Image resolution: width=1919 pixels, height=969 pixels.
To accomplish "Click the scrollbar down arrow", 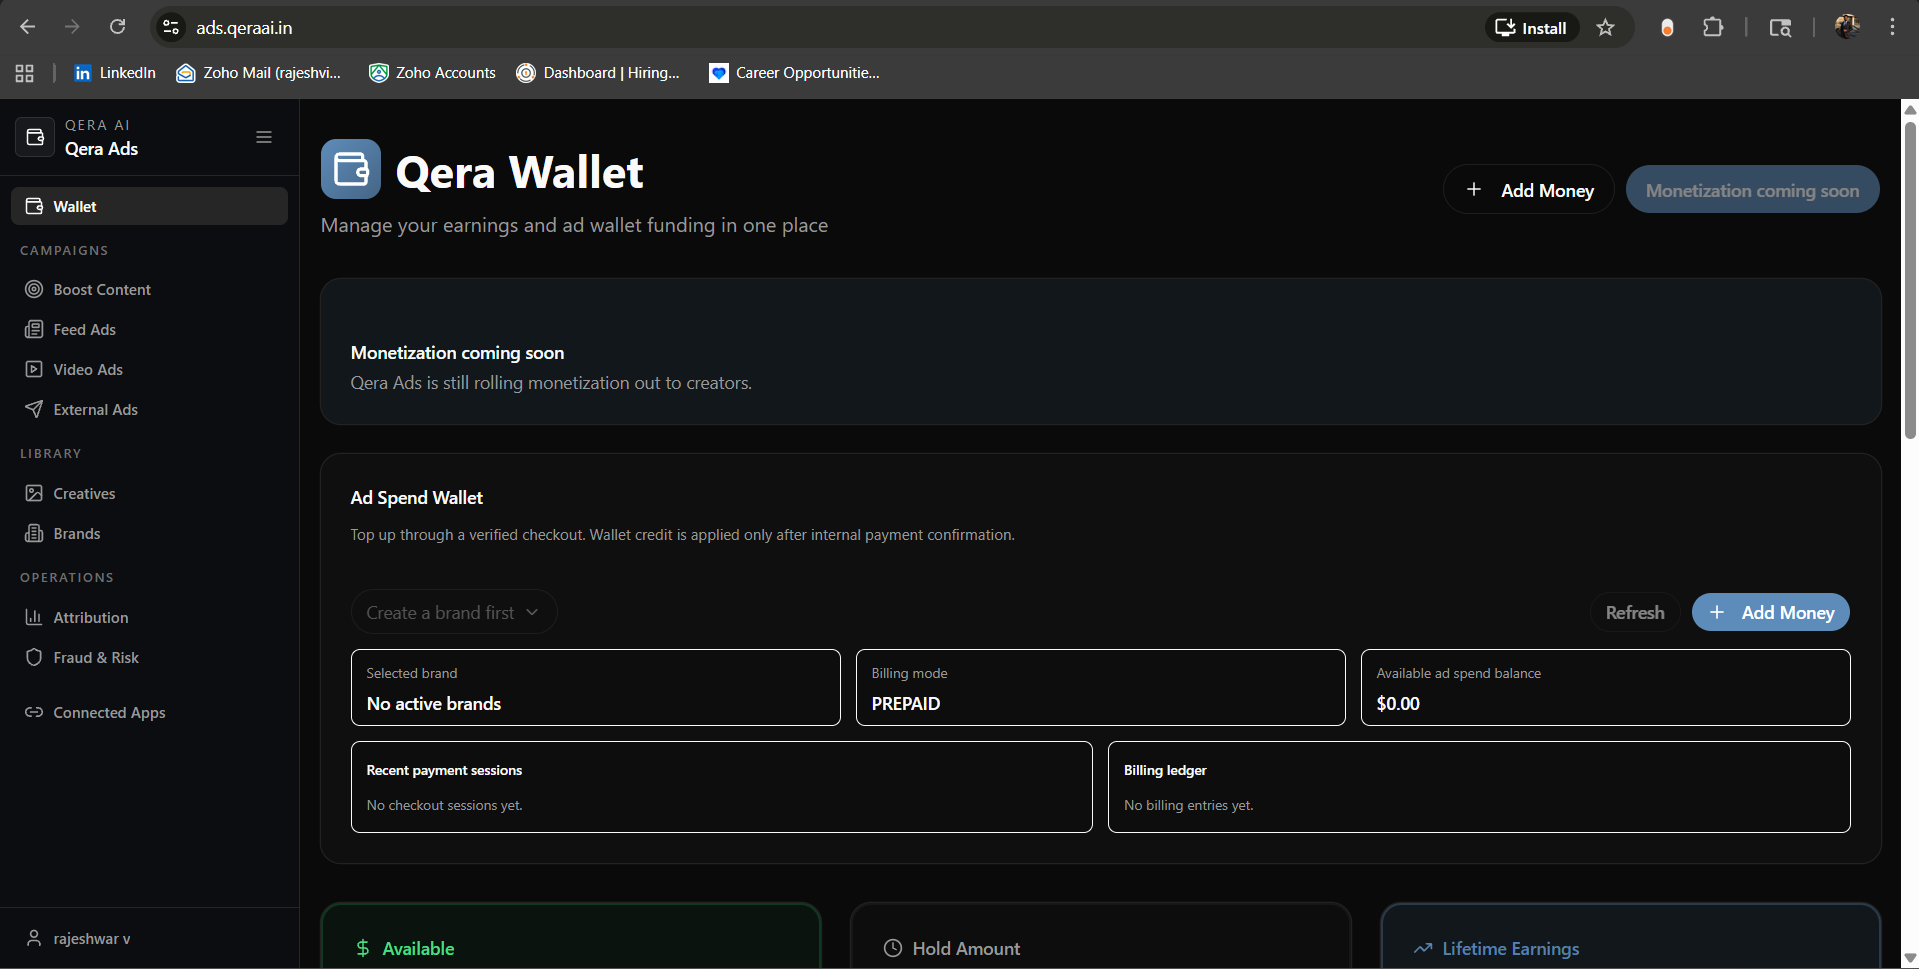I will [1910, 959].
